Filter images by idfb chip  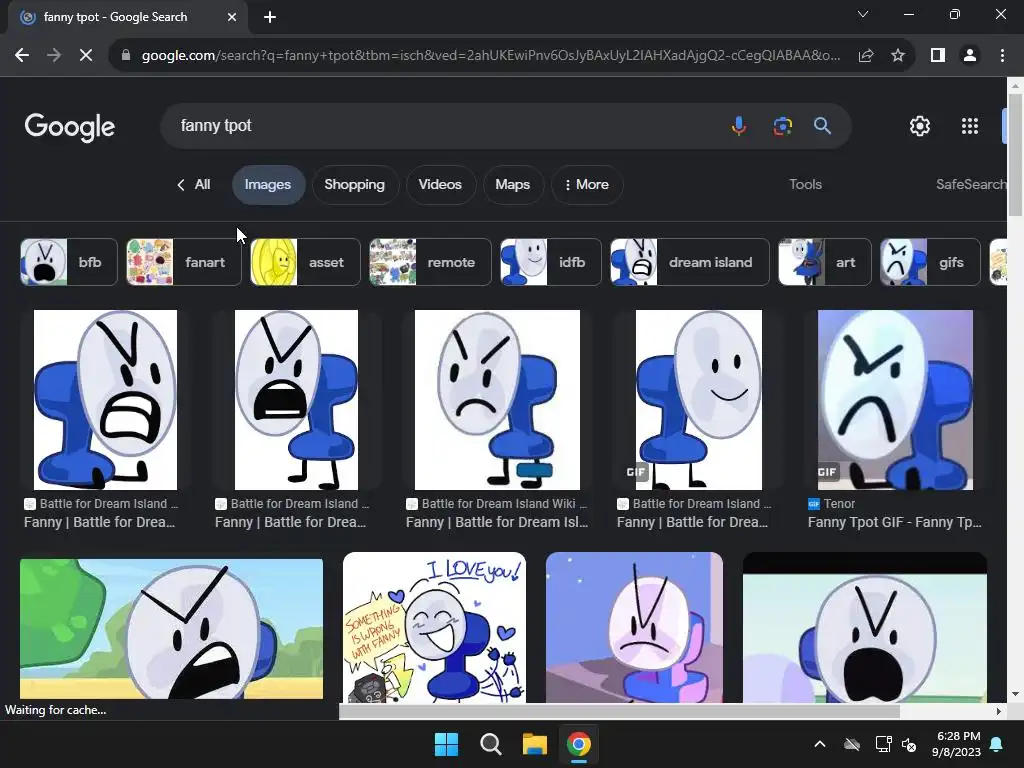[551, 262]
